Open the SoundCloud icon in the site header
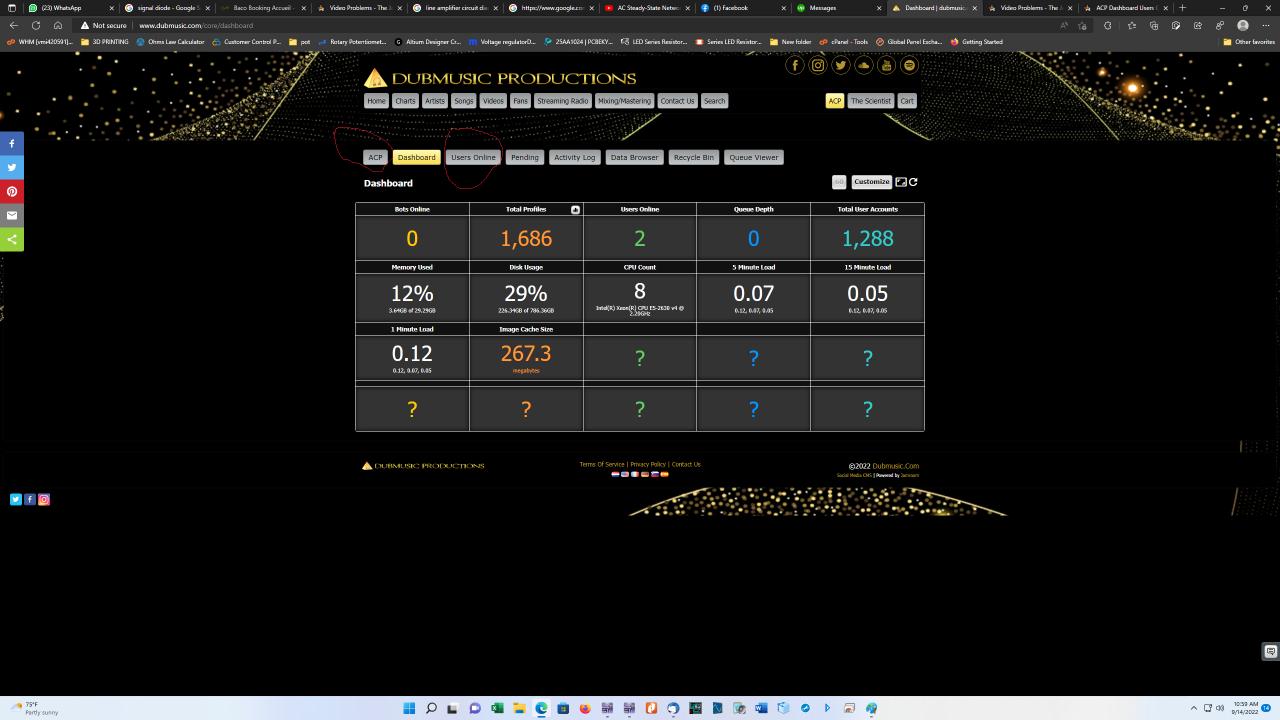Viewport: 1280px width, 720px height. tap(863, 65)
